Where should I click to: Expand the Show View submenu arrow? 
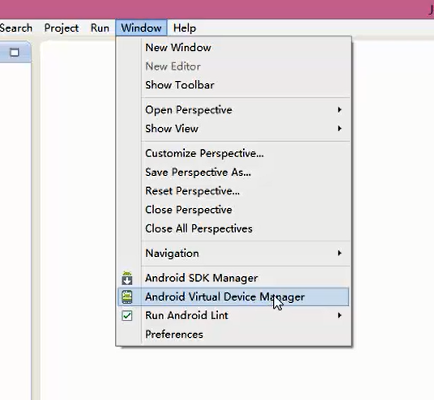click(339, 128)
